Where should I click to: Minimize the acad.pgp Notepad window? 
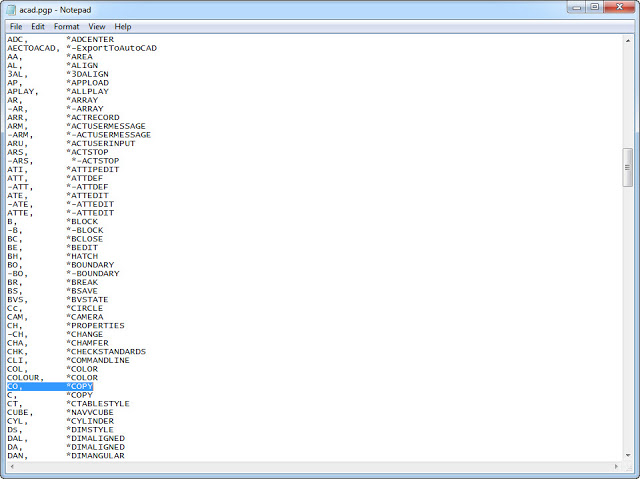coord(574,7)
